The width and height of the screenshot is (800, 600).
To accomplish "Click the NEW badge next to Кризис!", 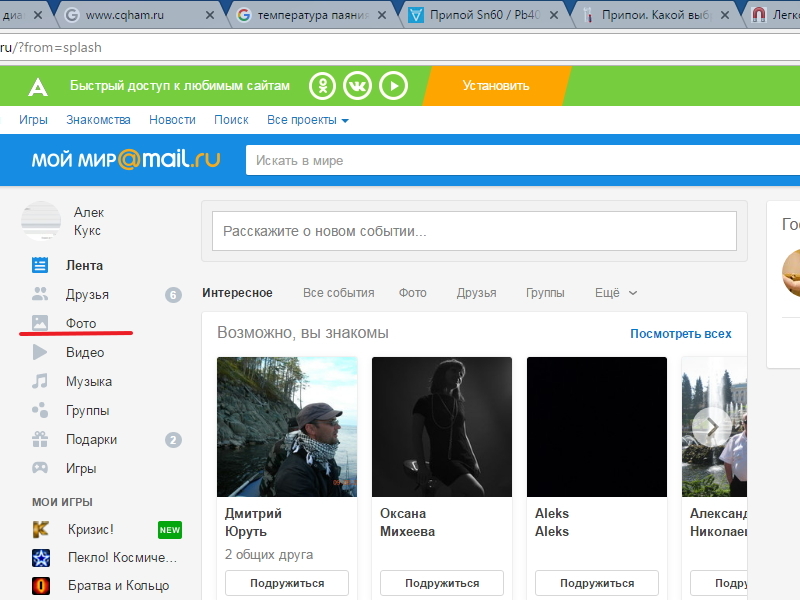I will pos(170,530).
